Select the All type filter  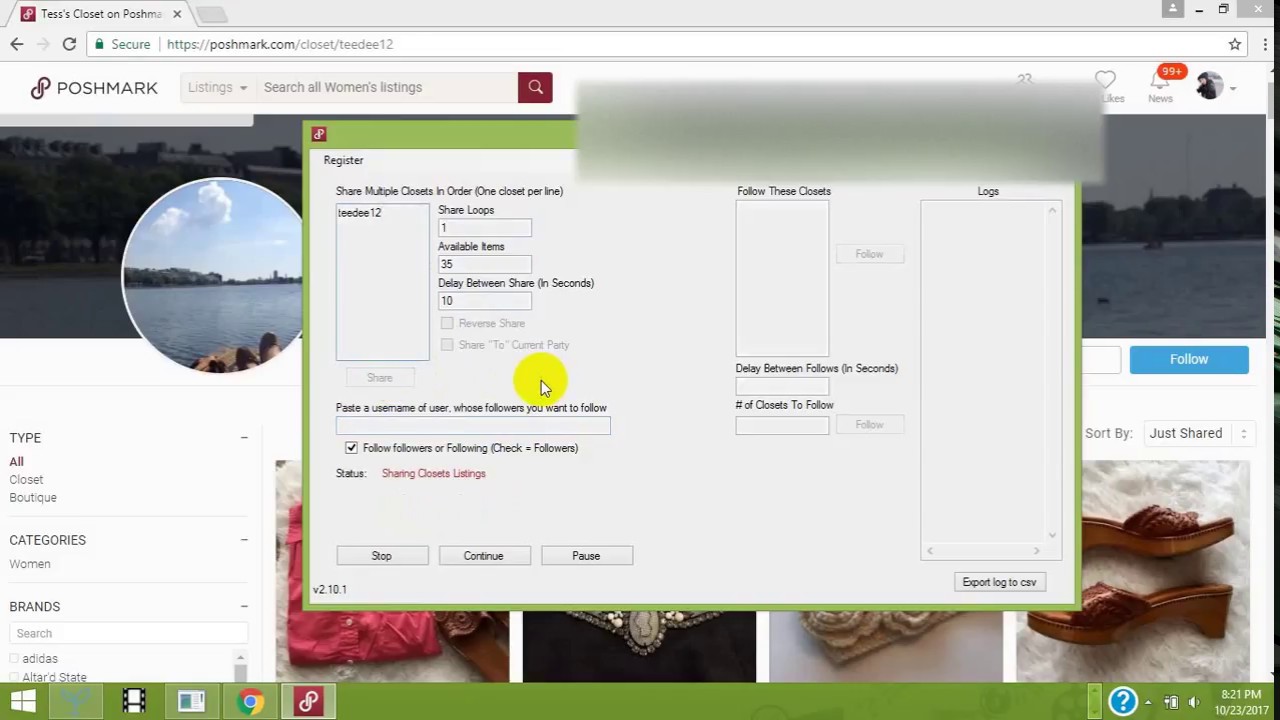click(x=16, y=461)
